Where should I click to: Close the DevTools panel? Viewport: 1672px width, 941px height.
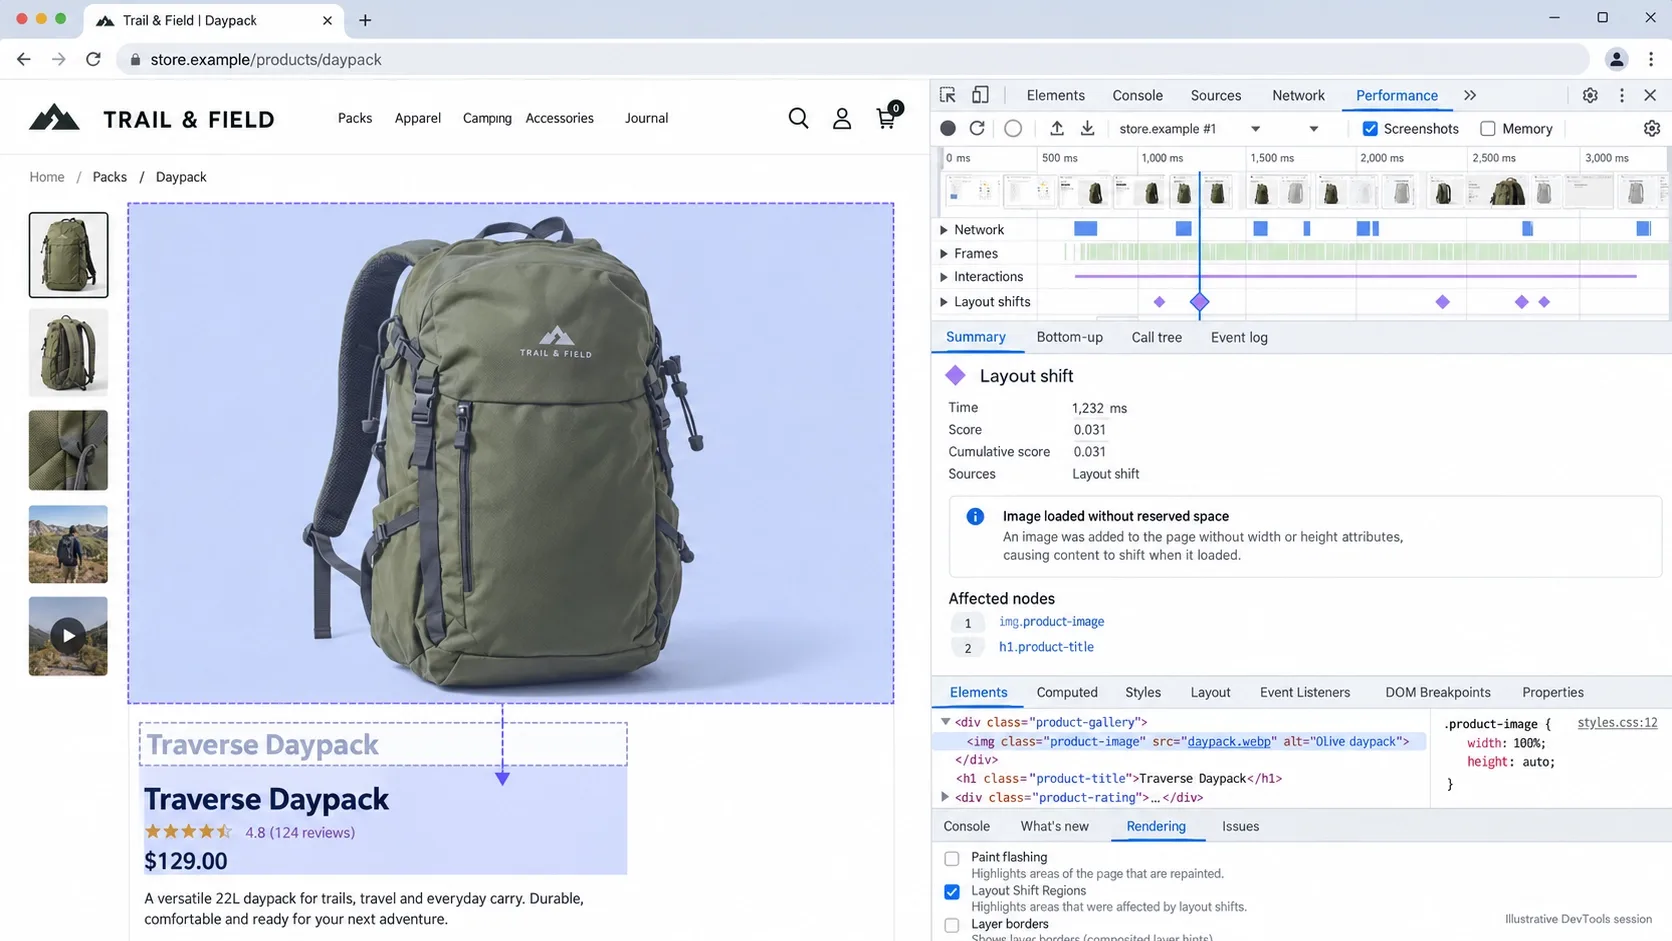pyautogui.click(x=1650, y=95)
